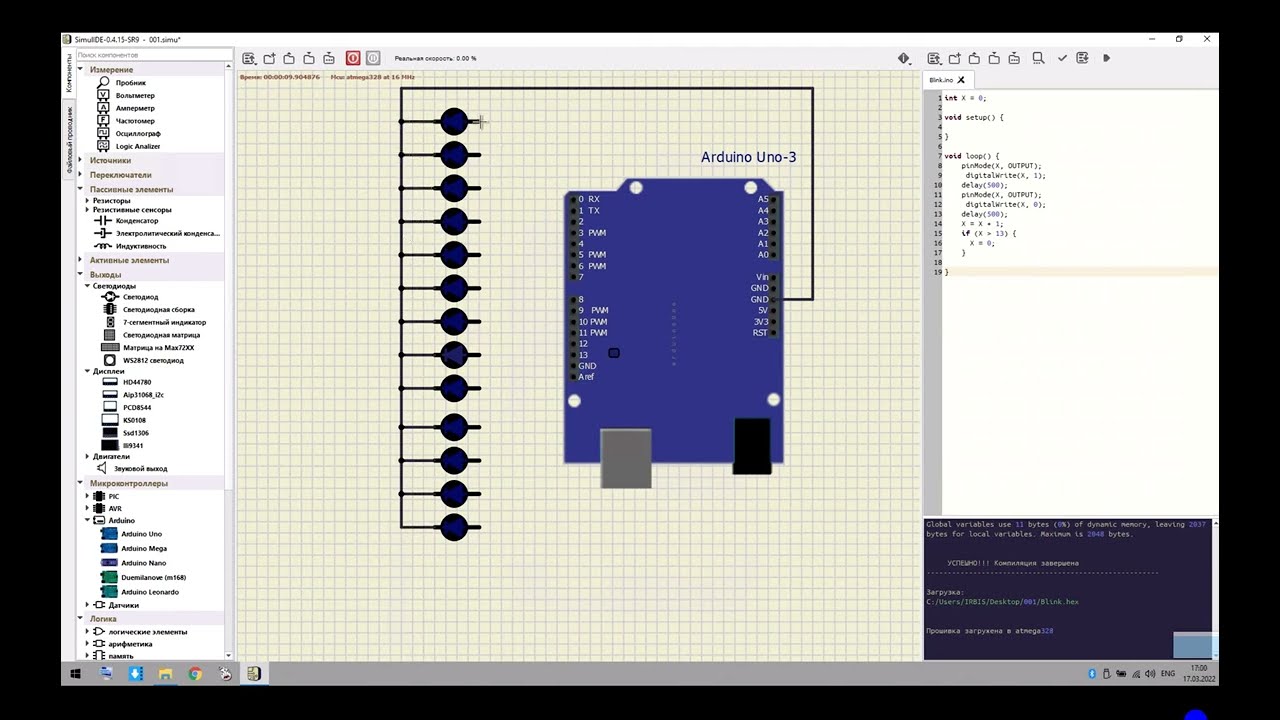Image resolution: width=1280 pixels, height=720 pixels.
Task: Click the Blink.hex file path in the output
Action: coord(1002,602)
